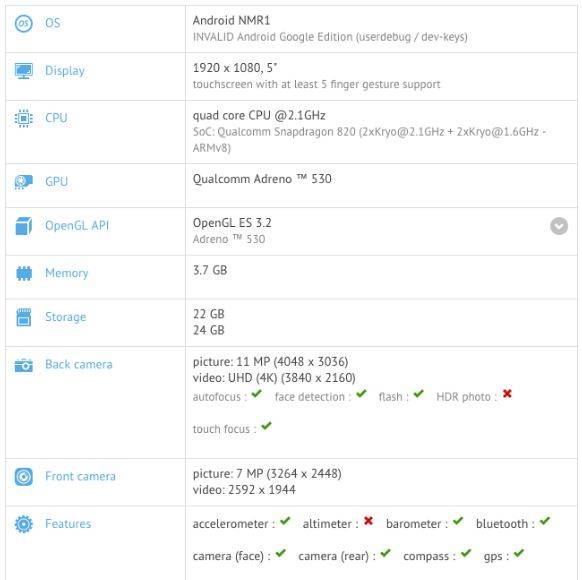Click the OS row icon

point(23,23)
